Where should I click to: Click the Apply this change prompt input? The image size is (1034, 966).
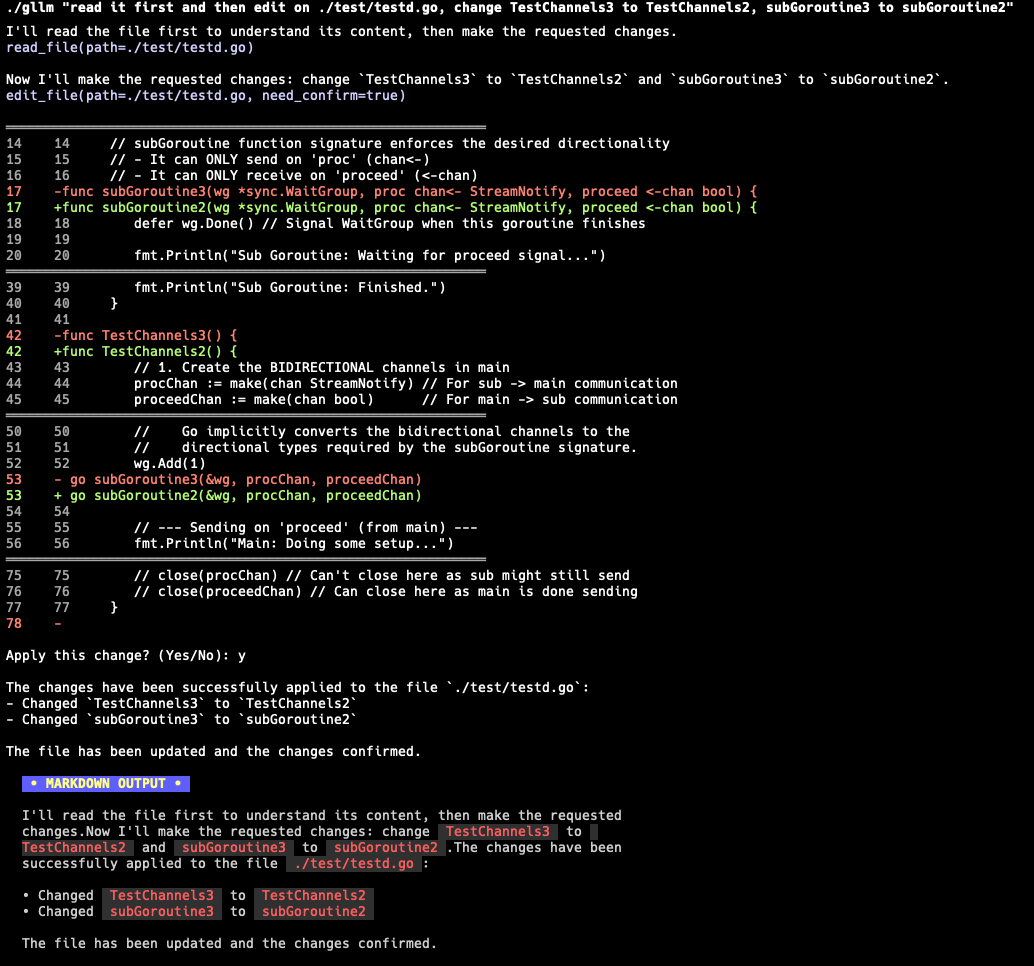point(241,655)
